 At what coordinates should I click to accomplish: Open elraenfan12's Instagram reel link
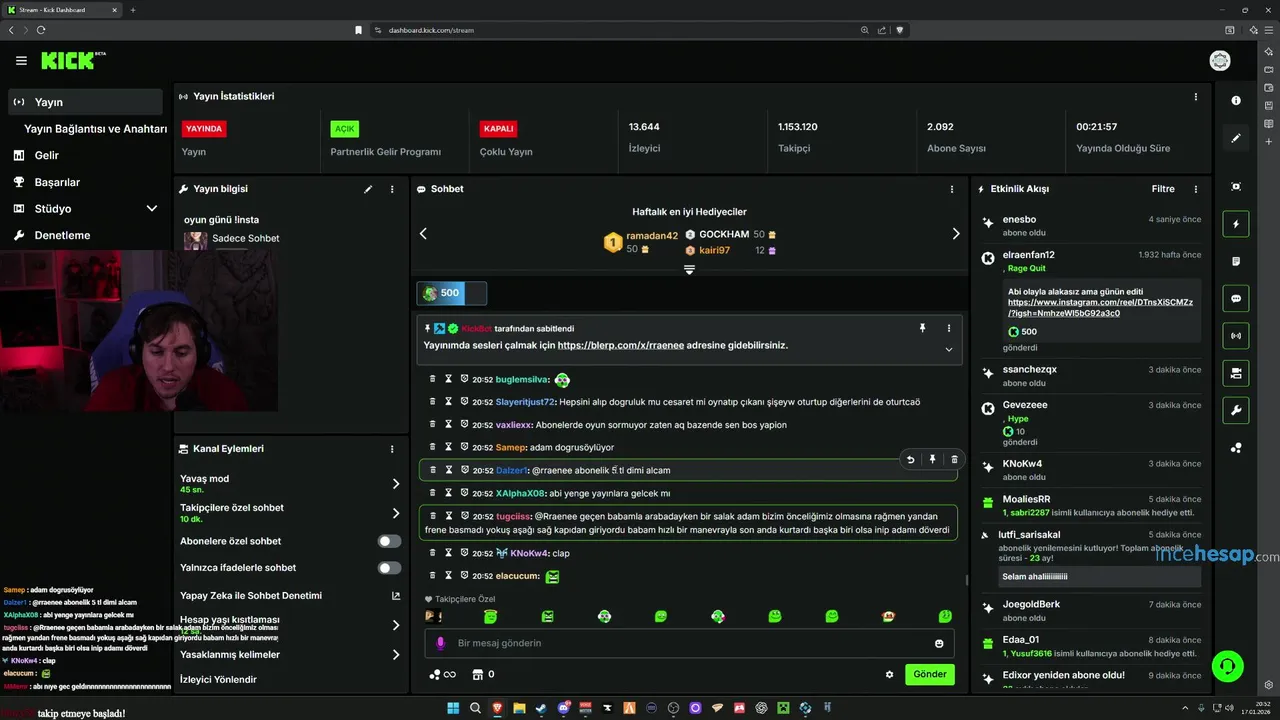(x=1100, y=308)
